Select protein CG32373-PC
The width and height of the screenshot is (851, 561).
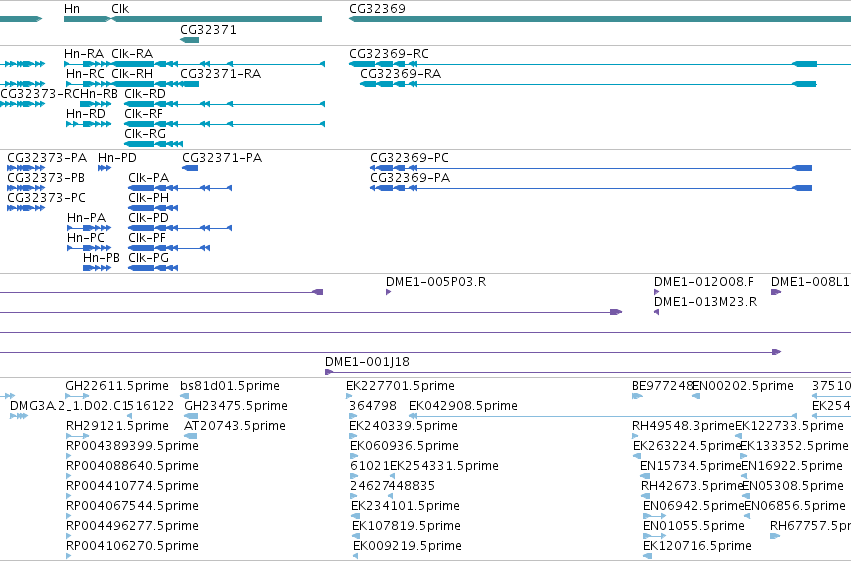point(46,198)
